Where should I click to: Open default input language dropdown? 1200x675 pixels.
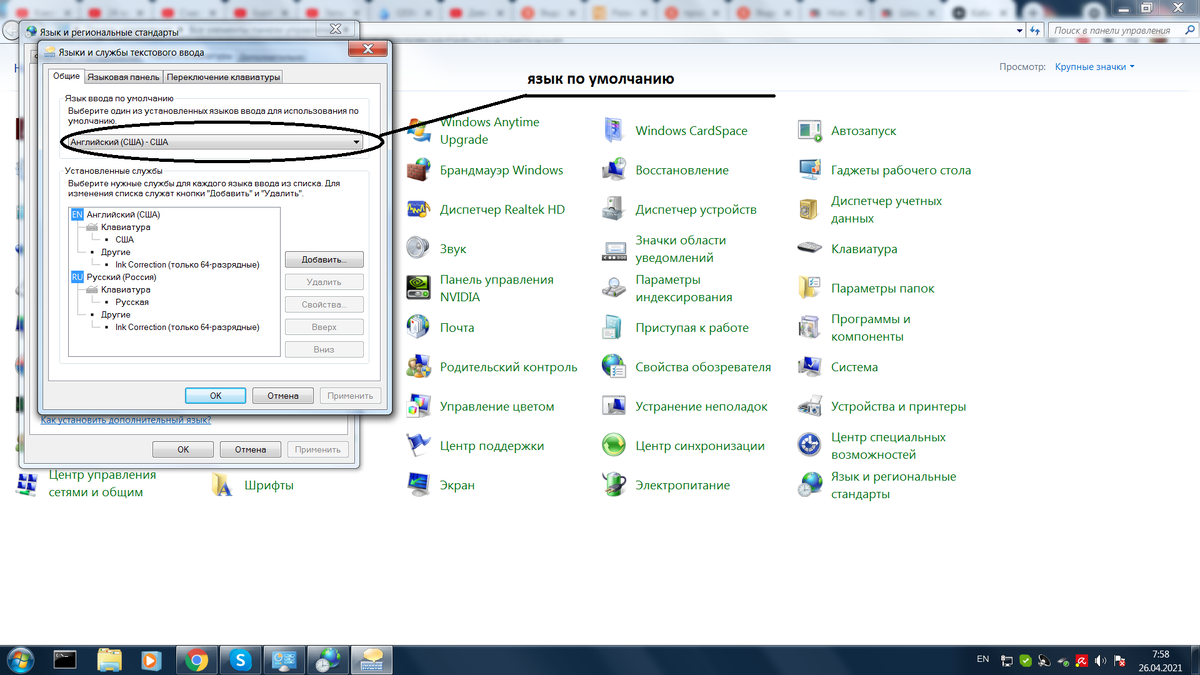tap(215, 142)
